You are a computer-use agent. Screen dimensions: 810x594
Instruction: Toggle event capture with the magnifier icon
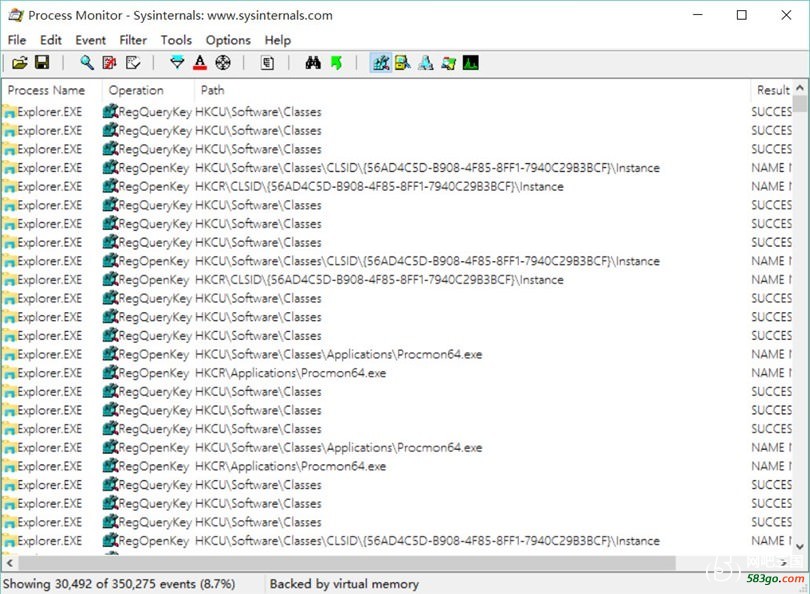coord(87,63)
